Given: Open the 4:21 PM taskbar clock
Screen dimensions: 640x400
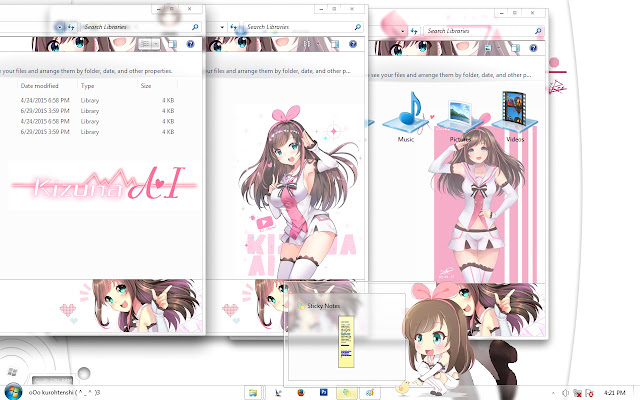Looking at the screenshot, I should (x=614, y=393).
